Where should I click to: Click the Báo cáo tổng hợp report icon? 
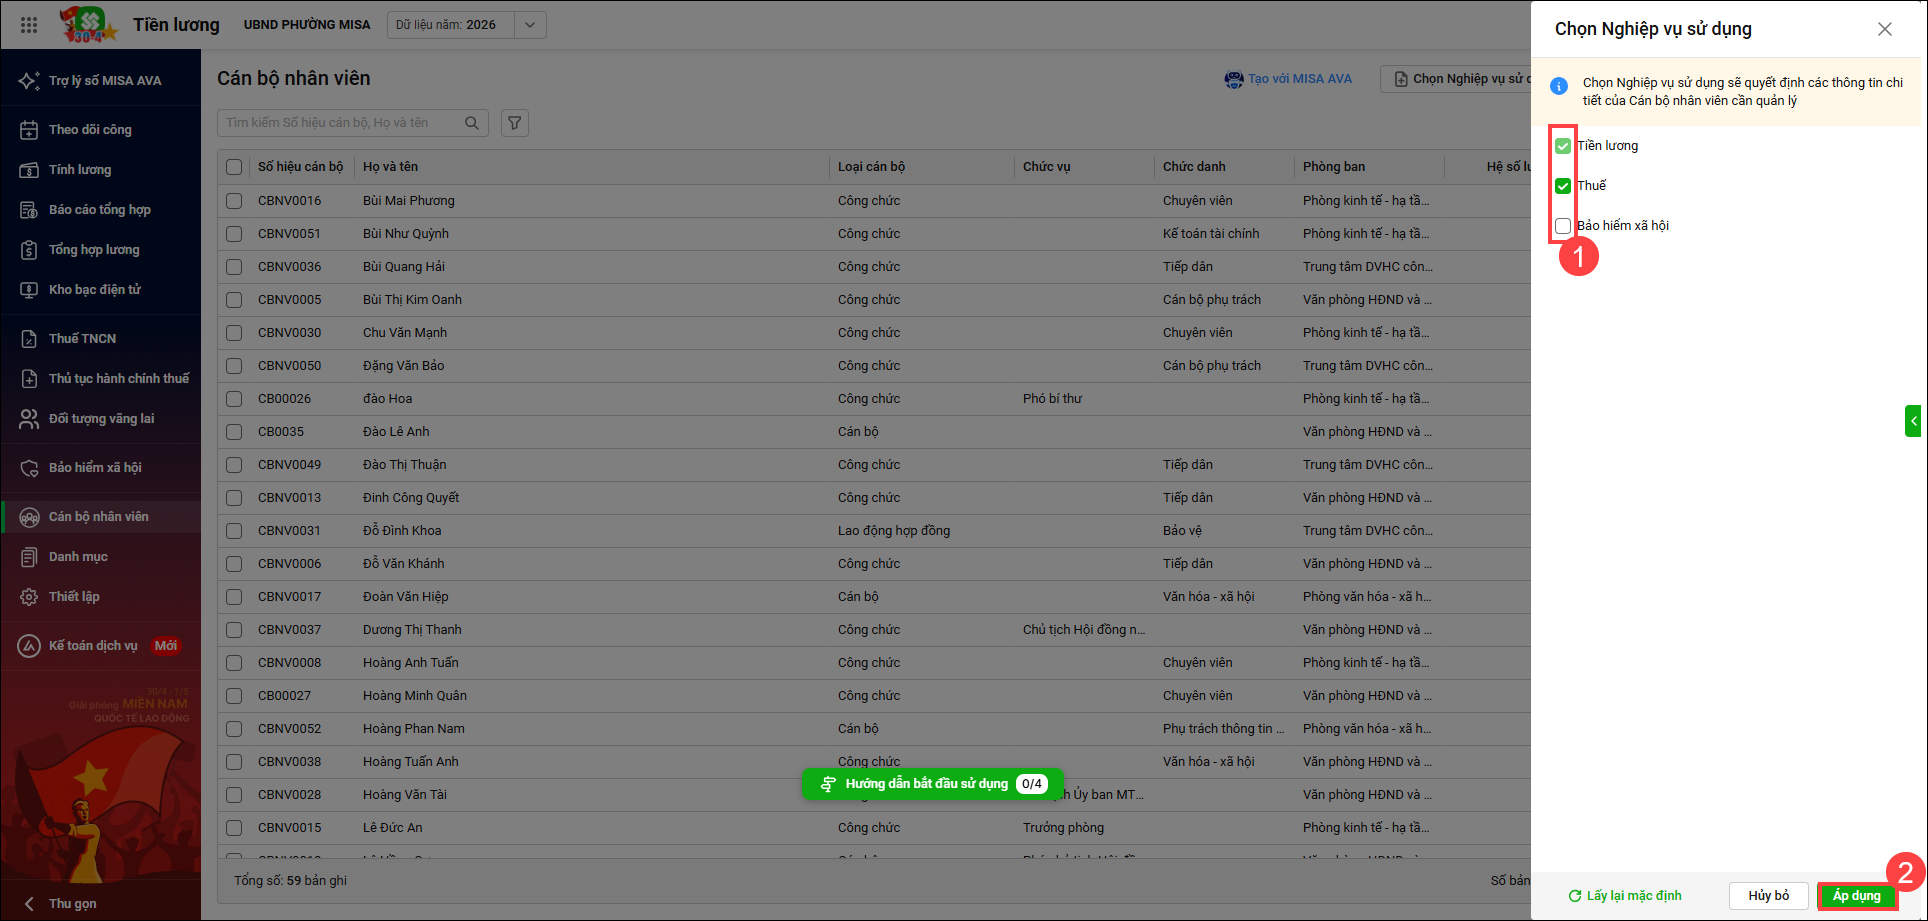tap(29, 210)
